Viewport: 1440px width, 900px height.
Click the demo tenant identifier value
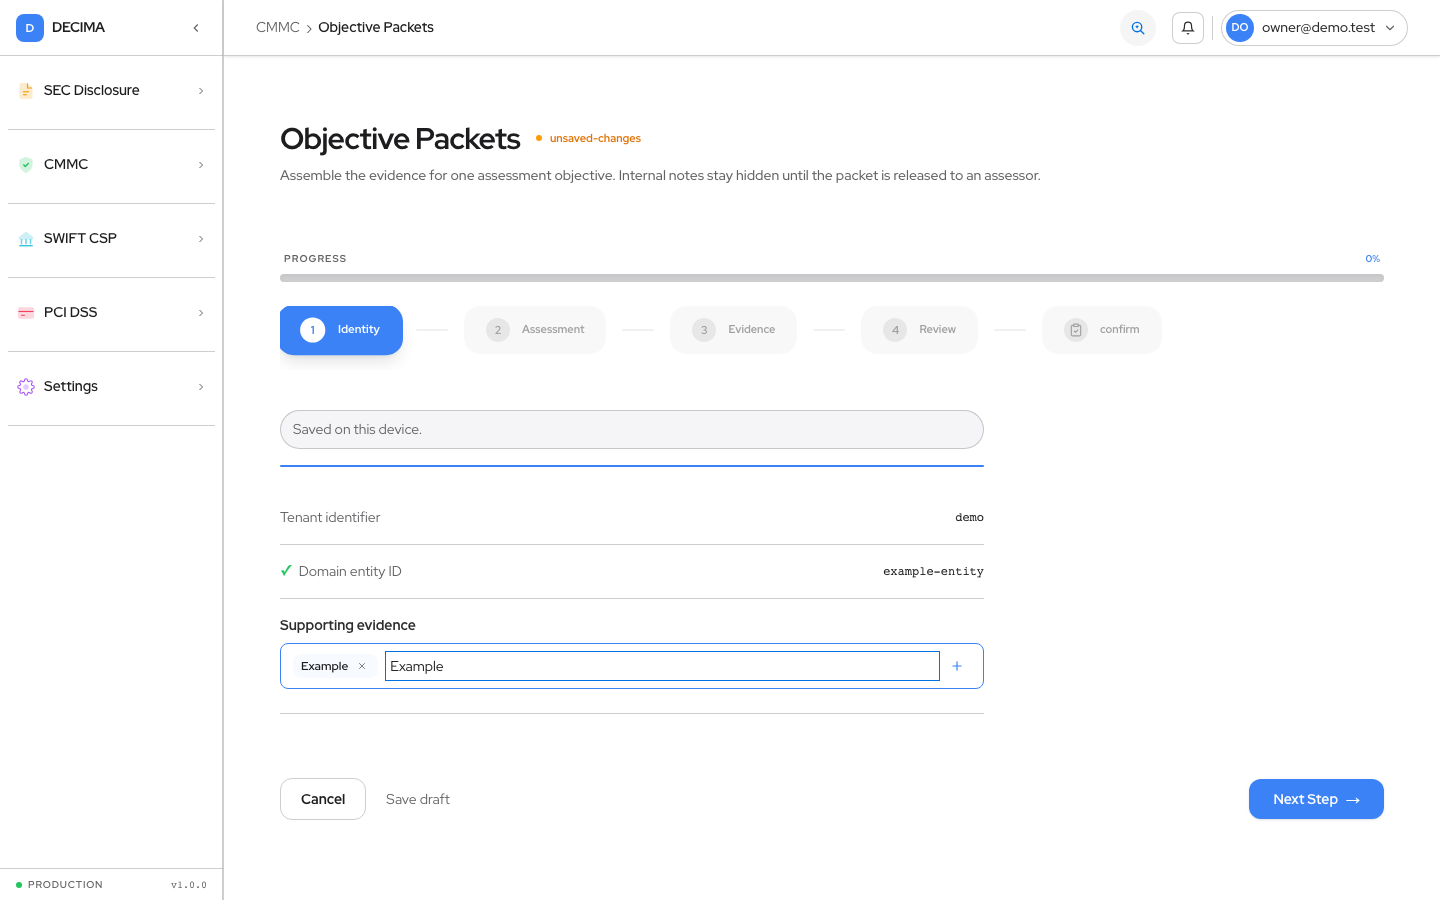click(x=969, y=518)
